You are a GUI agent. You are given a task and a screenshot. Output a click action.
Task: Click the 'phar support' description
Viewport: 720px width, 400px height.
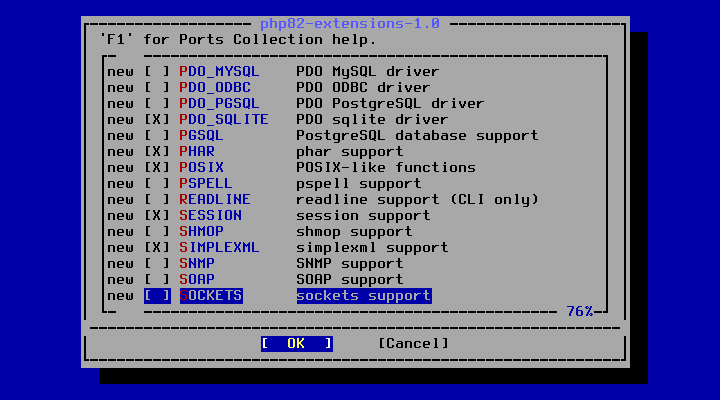coord(349,152)
